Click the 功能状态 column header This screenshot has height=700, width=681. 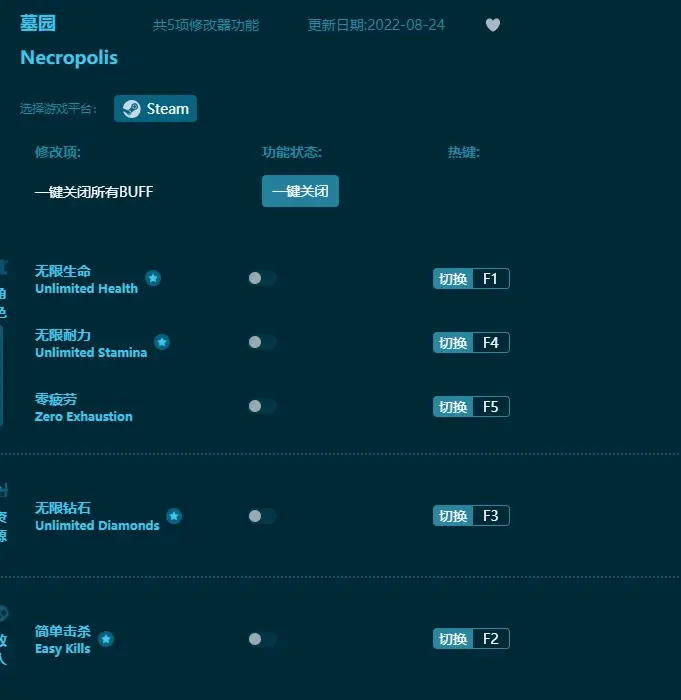[x=292, y=152]
